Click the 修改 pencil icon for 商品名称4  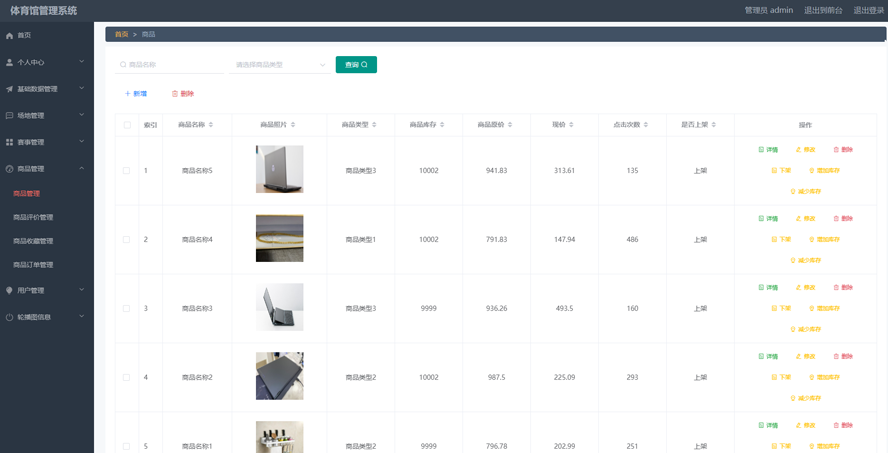[x=799, y=219]
